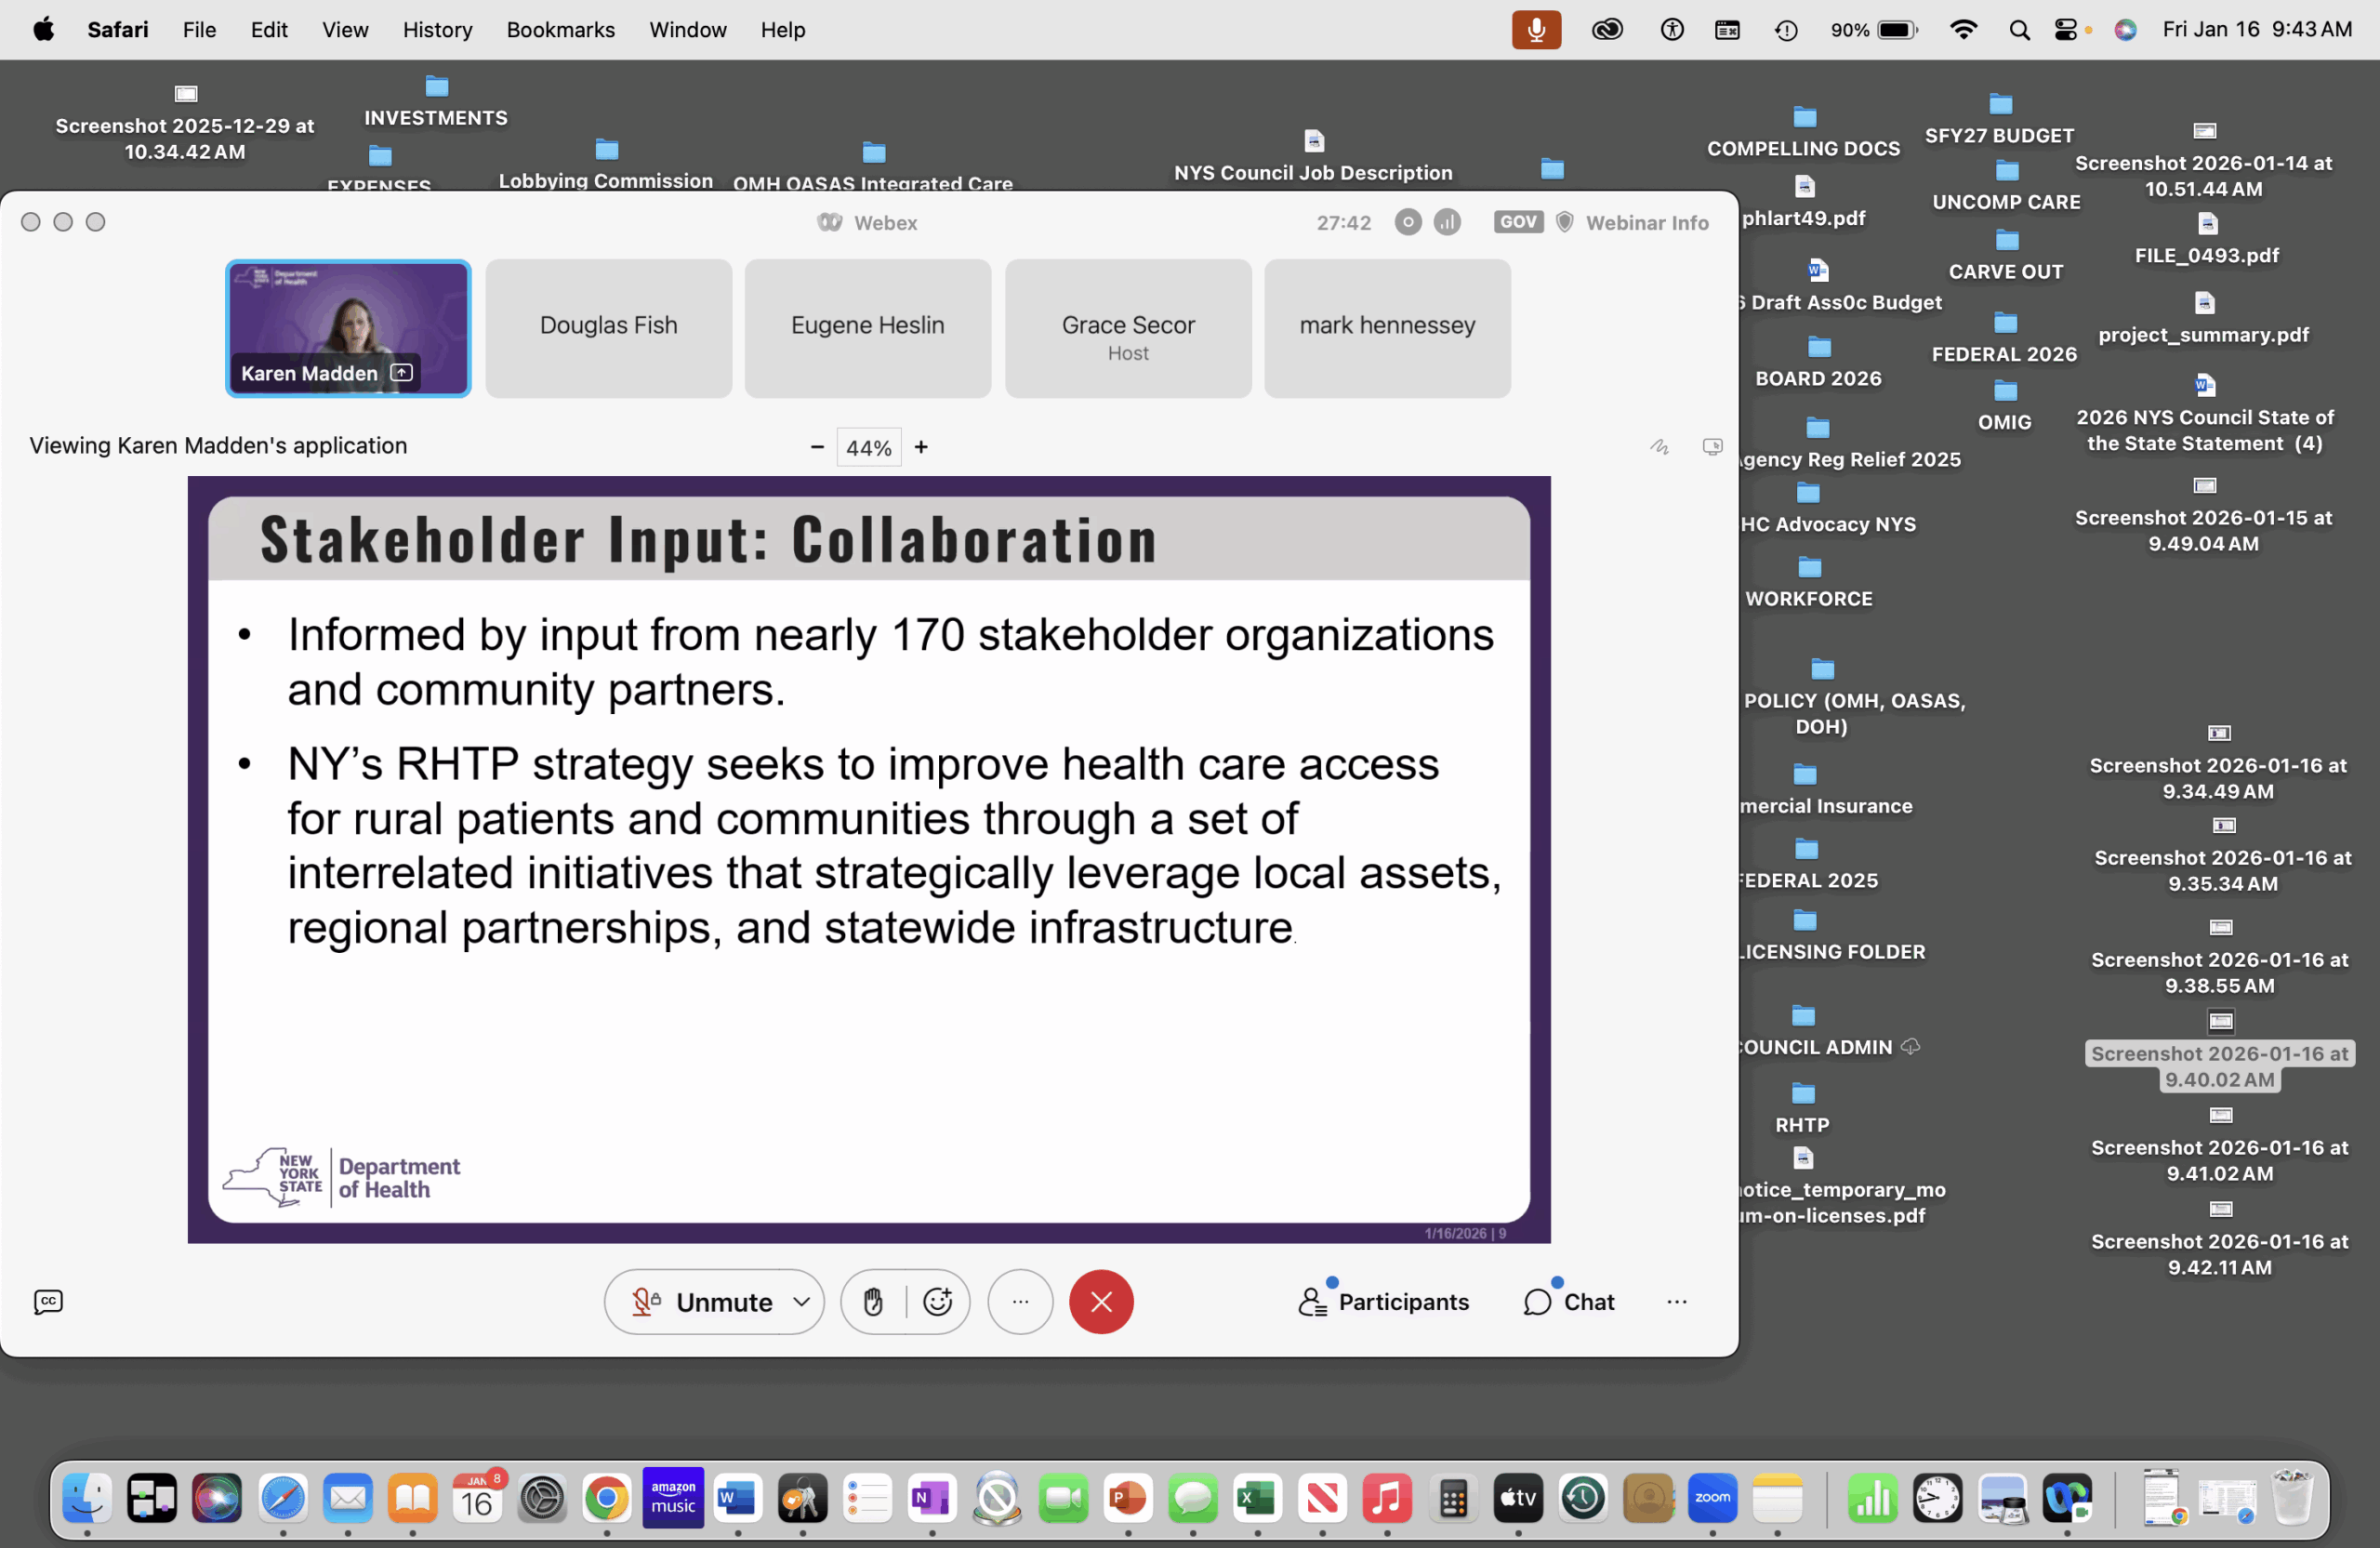Toggle closed captions icon

point(48,1301)
